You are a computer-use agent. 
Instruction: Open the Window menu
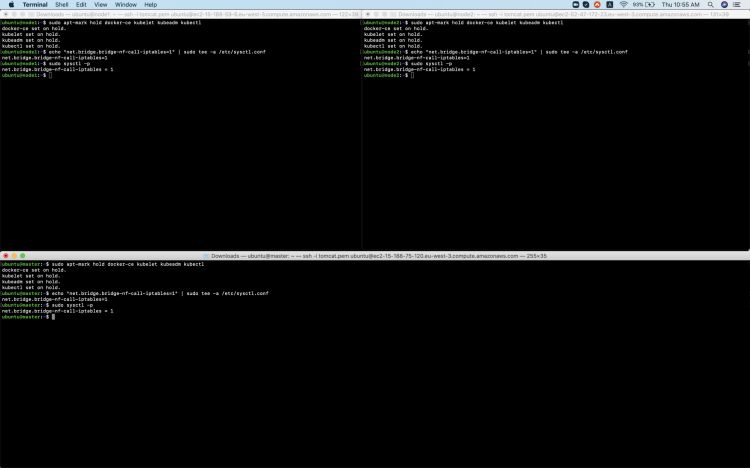pyautogui.click(x=126, y=4)
